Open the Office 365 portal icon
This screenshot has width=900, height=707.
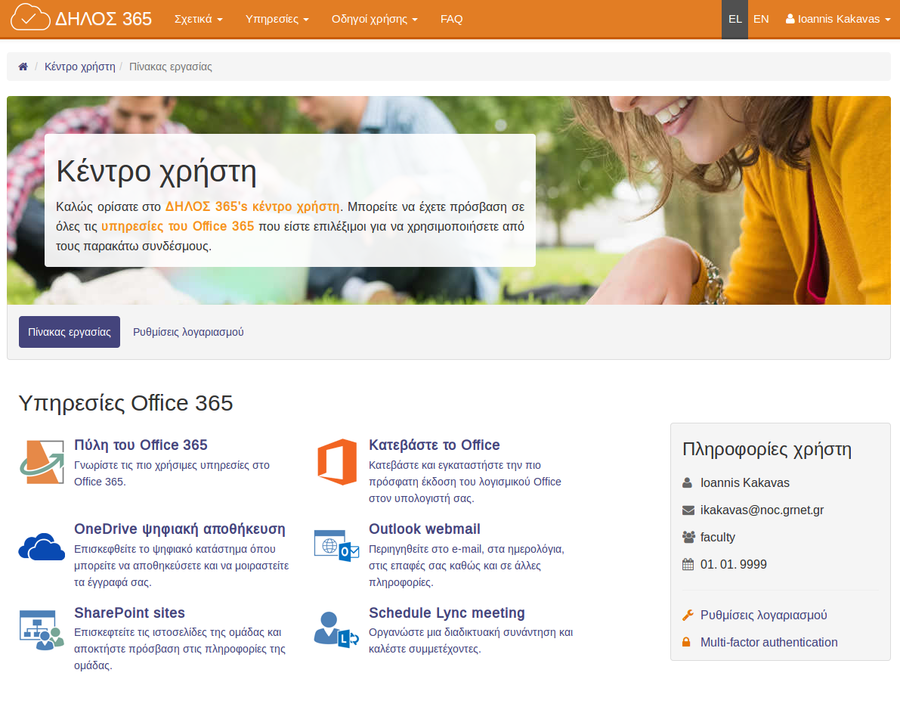pyautogui.click(x=41, y=461)
